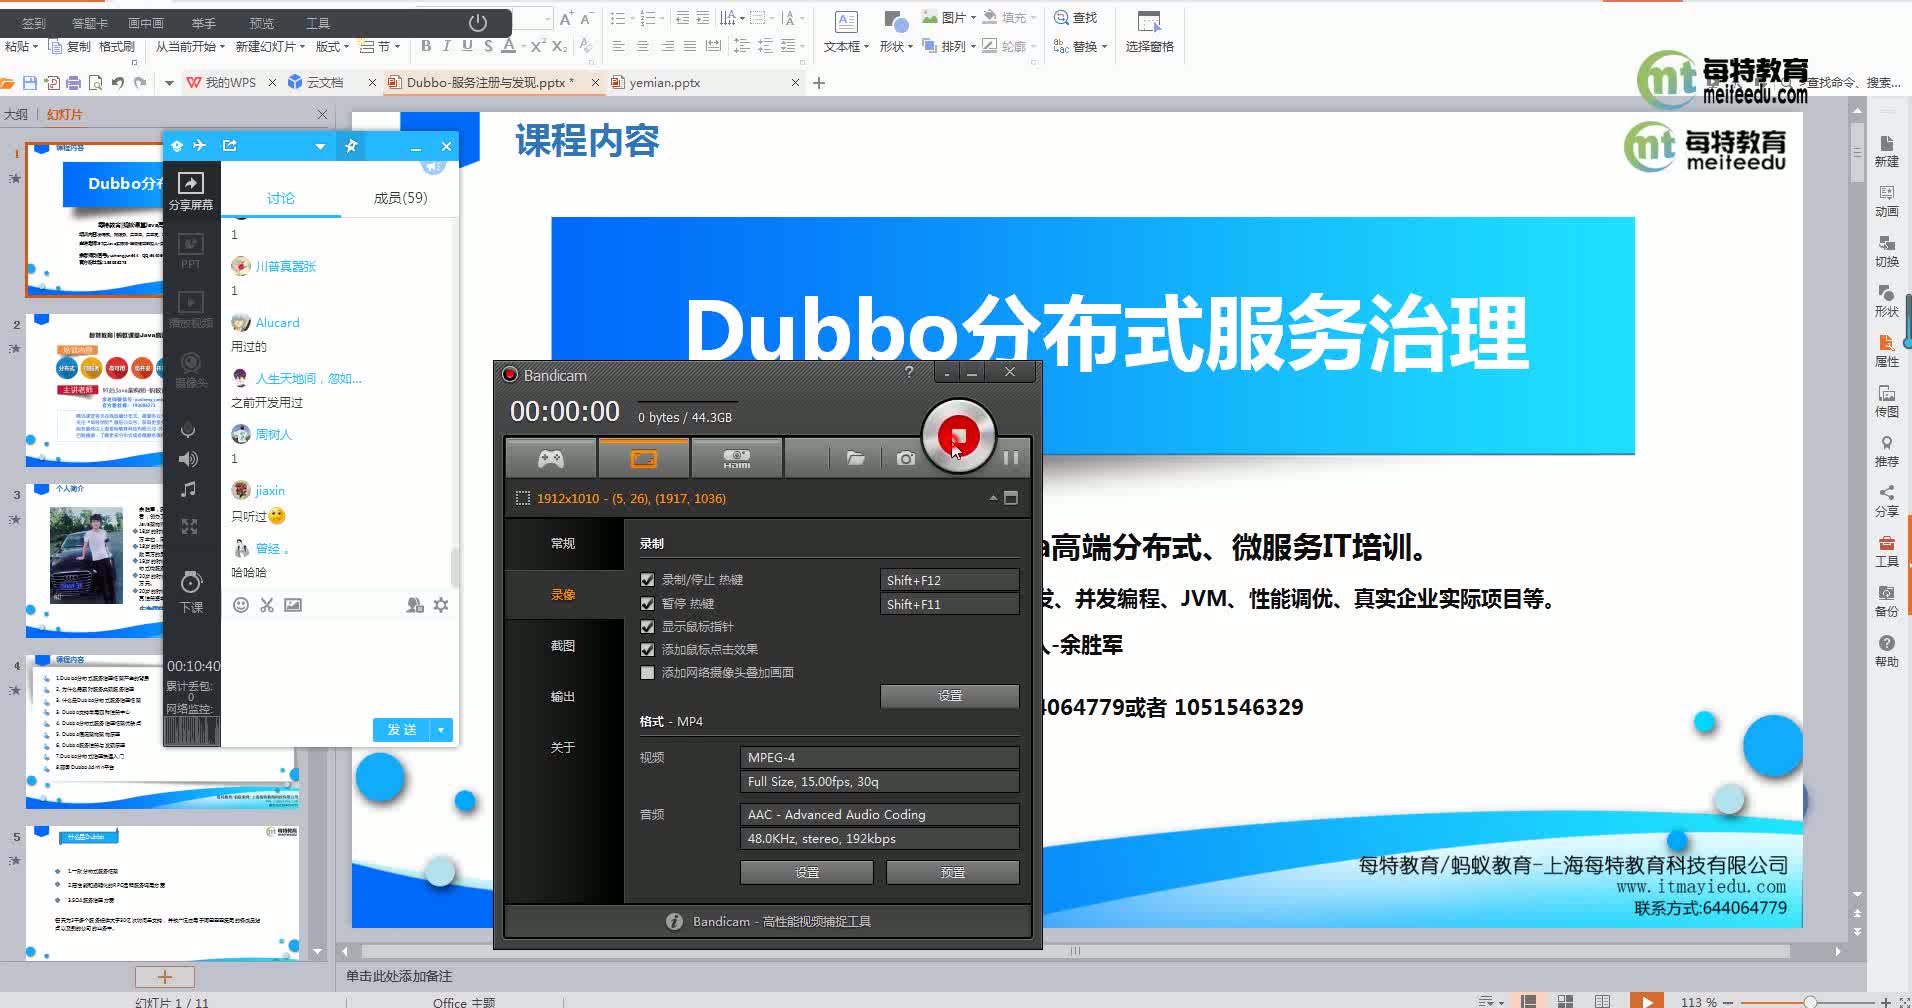Open the Bandicam output folder icon

click(x=855, y=458)
